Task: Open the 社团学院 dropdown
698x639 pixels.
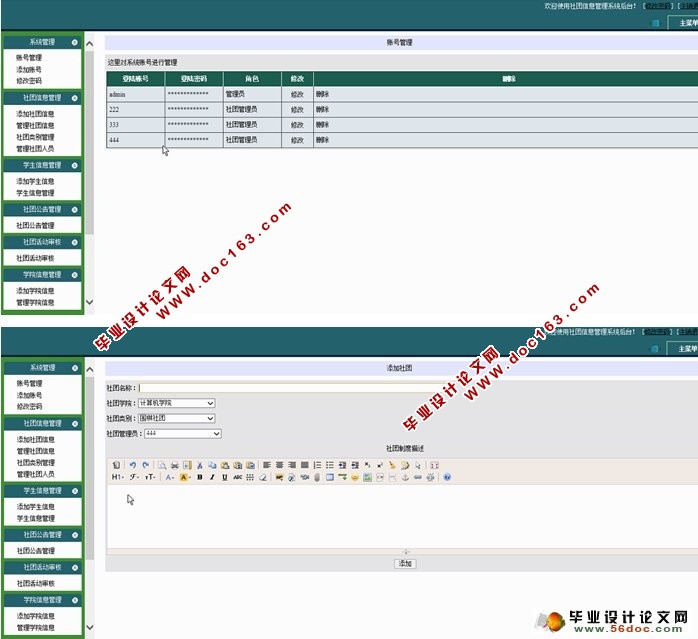Action: 177,403
